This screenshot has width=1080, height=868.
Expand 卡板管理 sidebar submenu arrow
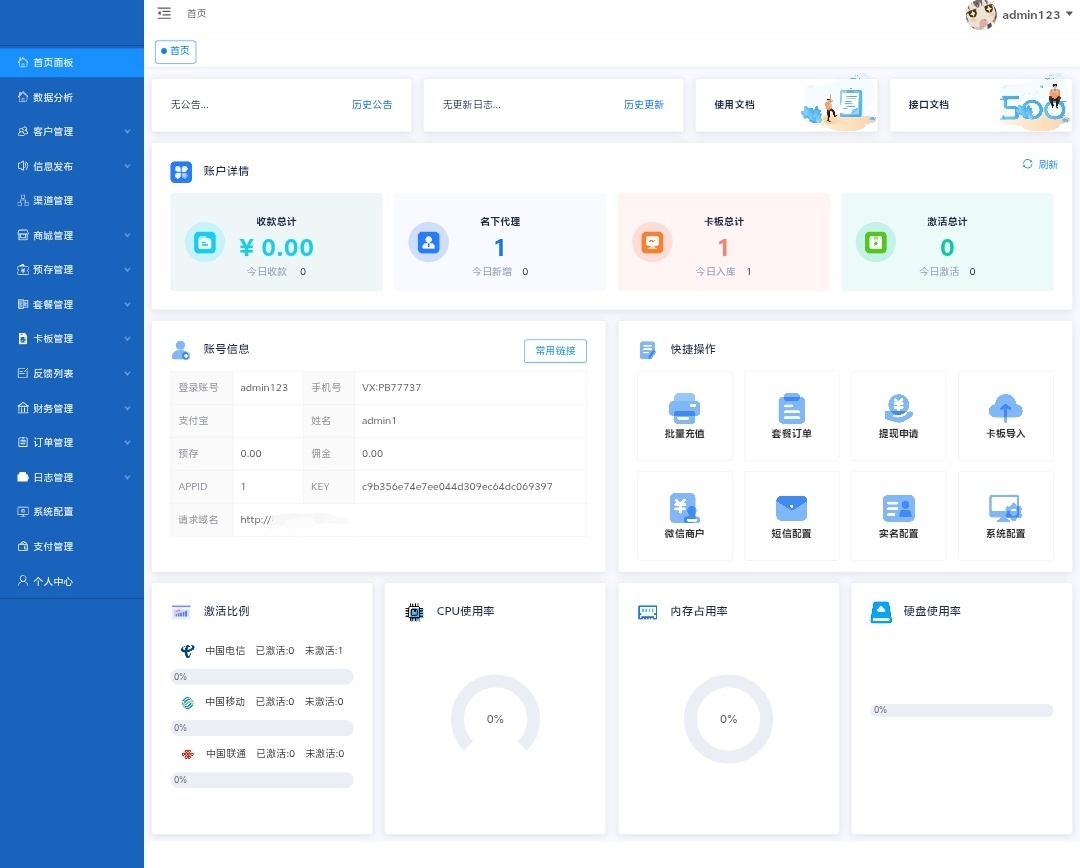(127, 338)
